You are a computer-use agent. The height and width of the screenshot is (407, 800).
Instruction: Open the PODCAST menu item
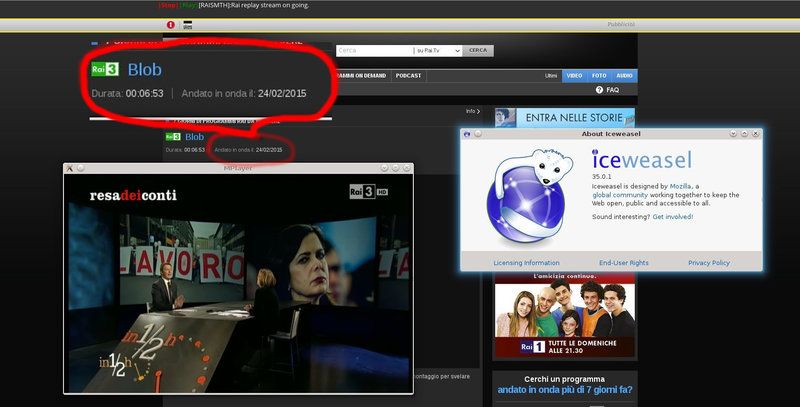click(408, 75)
